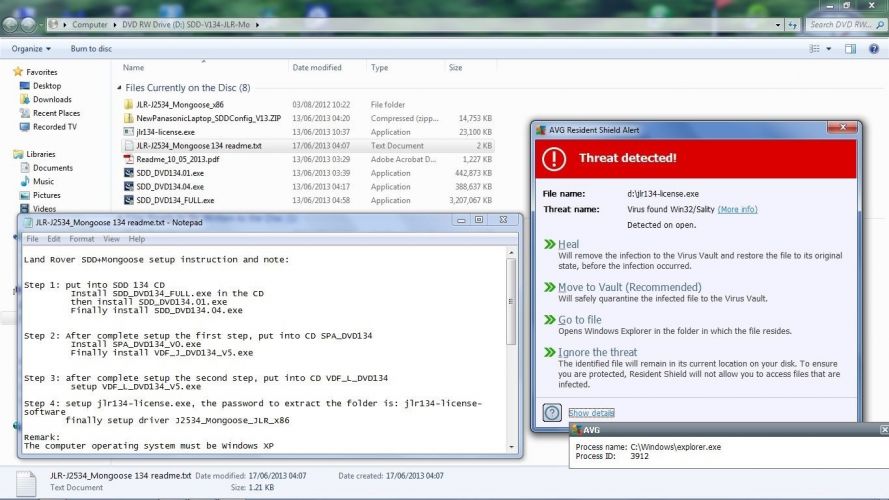Open the Organize dropdown menu
The image size is (889, 500).
(x=31, y=49)
